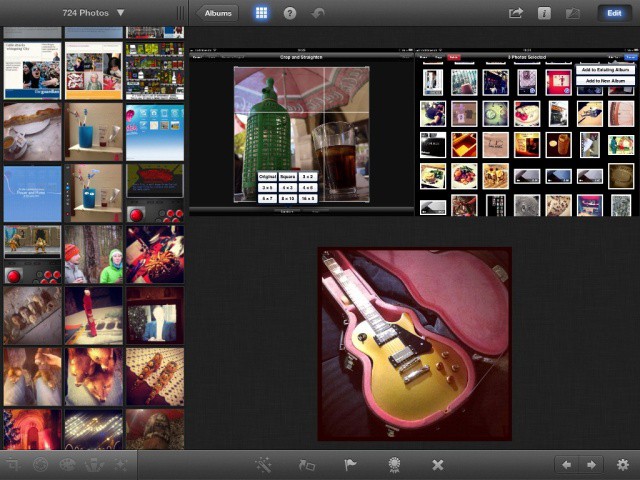Hide photo with the X icon
The height and width of the screenshot is (480, 640).
click(437, 465)
